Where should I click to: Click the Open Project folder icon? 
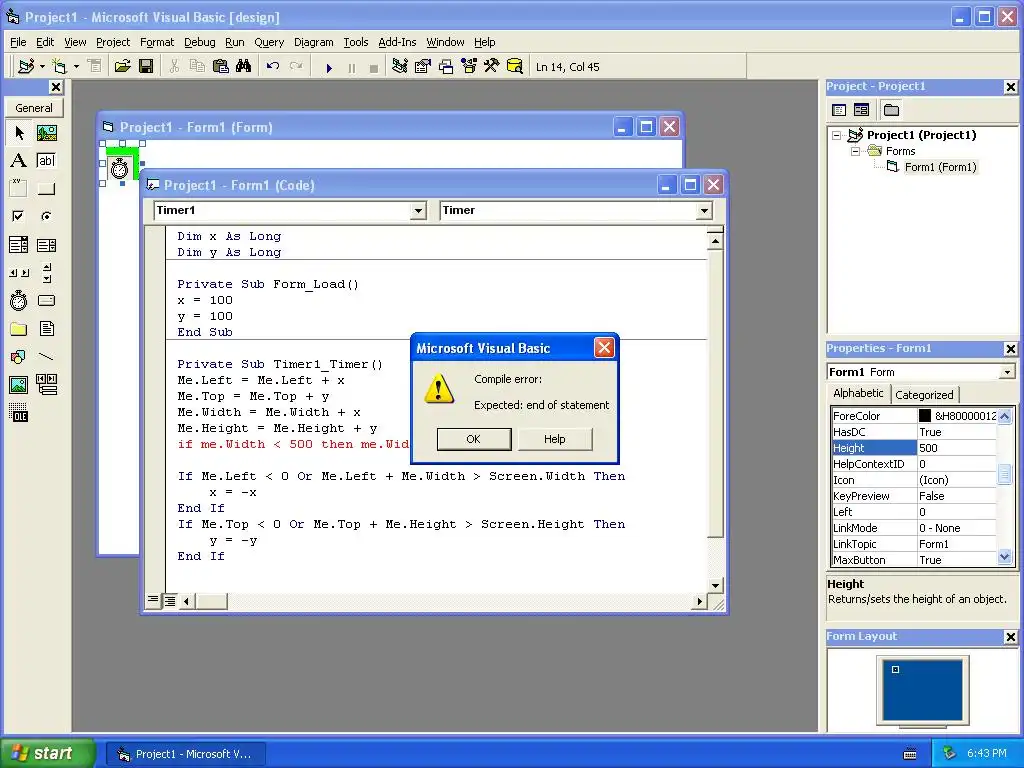122,67
